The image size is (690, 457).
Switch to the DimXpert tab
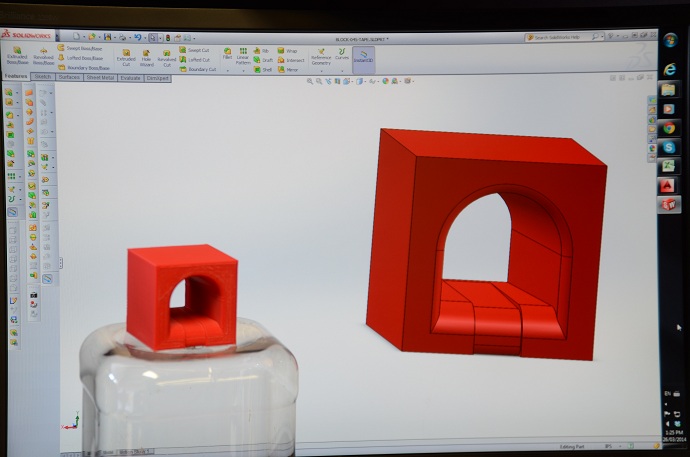coord(158,78)
